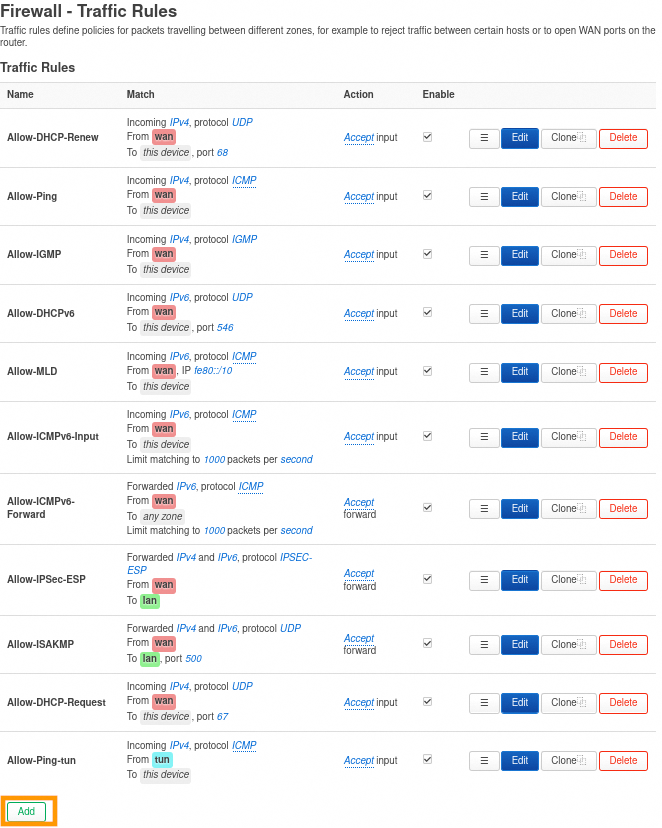
Task: Disable the Allow-DHCP-Renew rule checkbox
Action: (x=428, y=137)
